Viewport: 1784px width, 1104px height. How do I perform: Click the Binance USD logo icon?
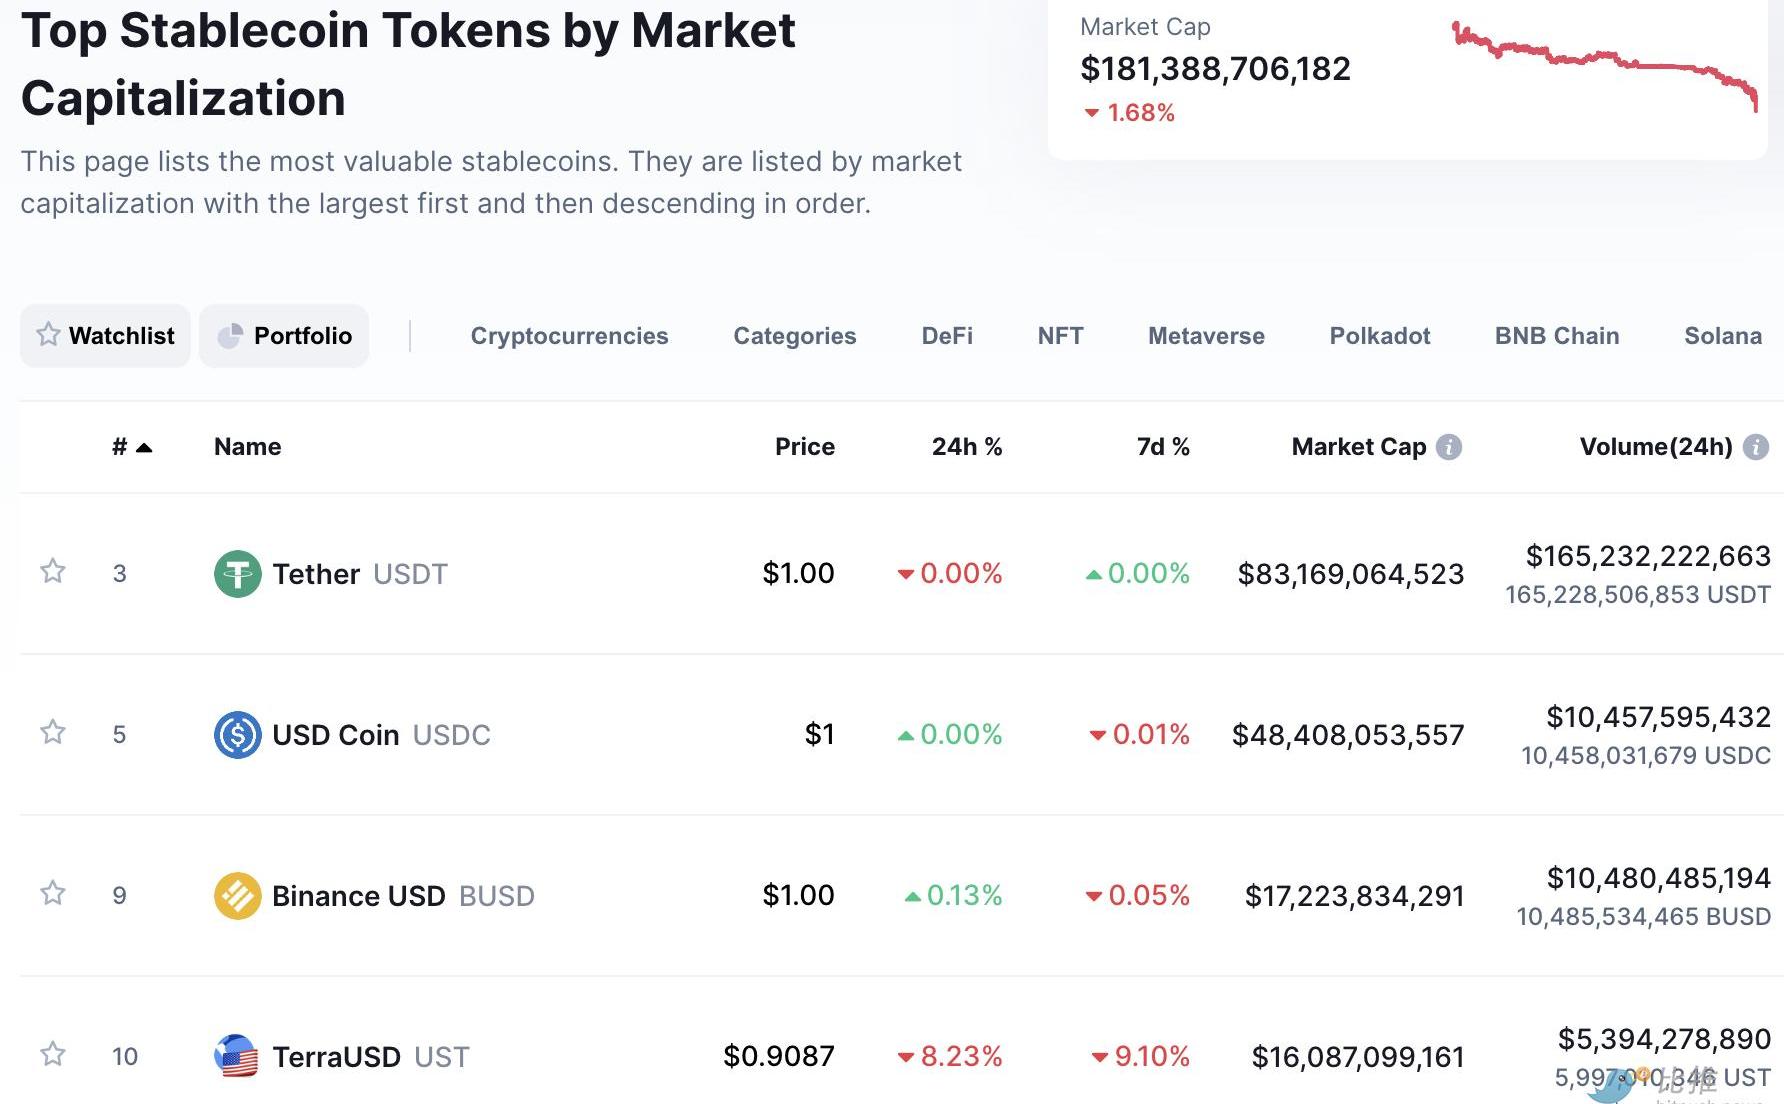pos(237,896)
